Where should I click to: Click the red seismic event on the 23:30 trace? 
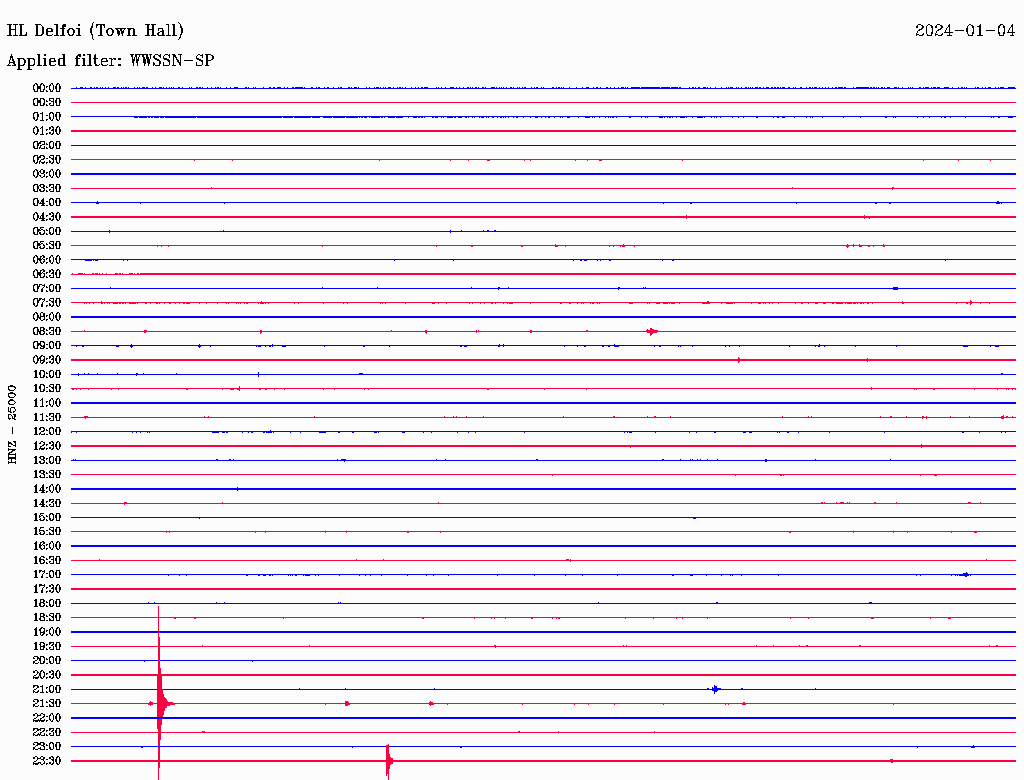[389, 761]
